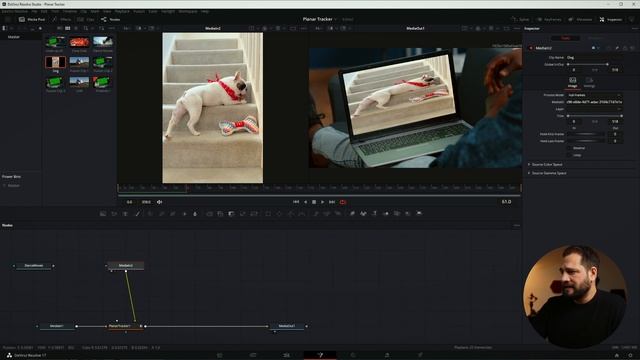The height and width of the screenshot is (360, 640).
Task: Open the Media page icon
Action: pyautogui.click(x=219, y=355)
